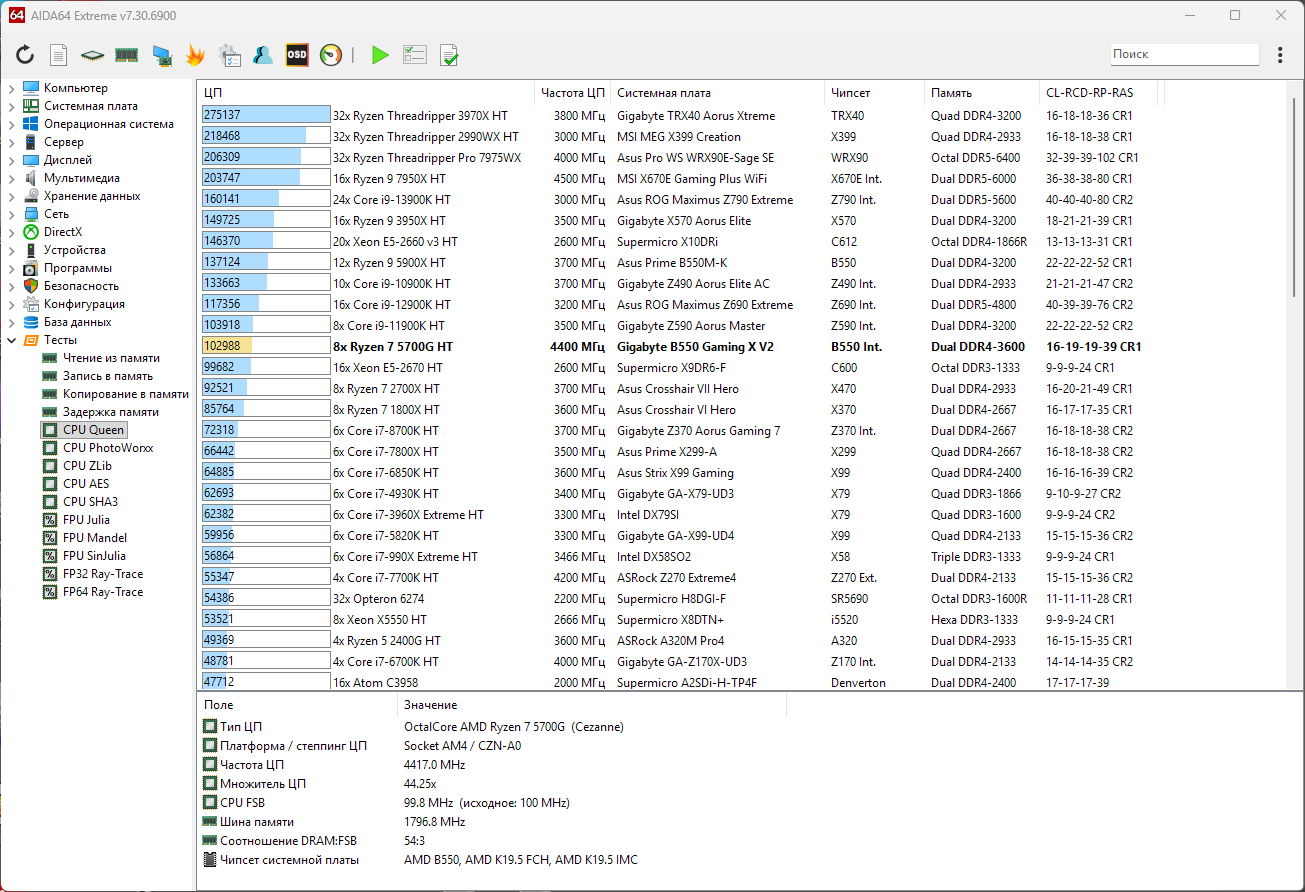1305x892 pixels.
Task: Open the three-dot main menu
Action: [x=1280, y=55]
